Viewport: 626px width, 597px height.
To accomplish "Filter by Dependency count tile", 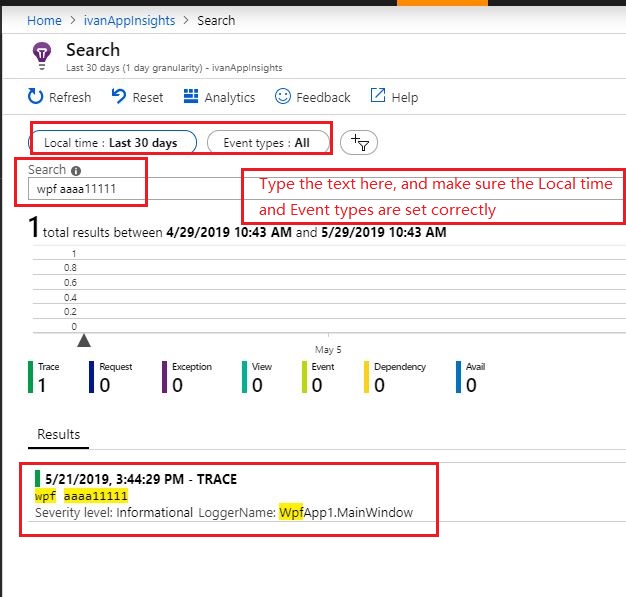I will pyautogui.click(x=395, y=377).
